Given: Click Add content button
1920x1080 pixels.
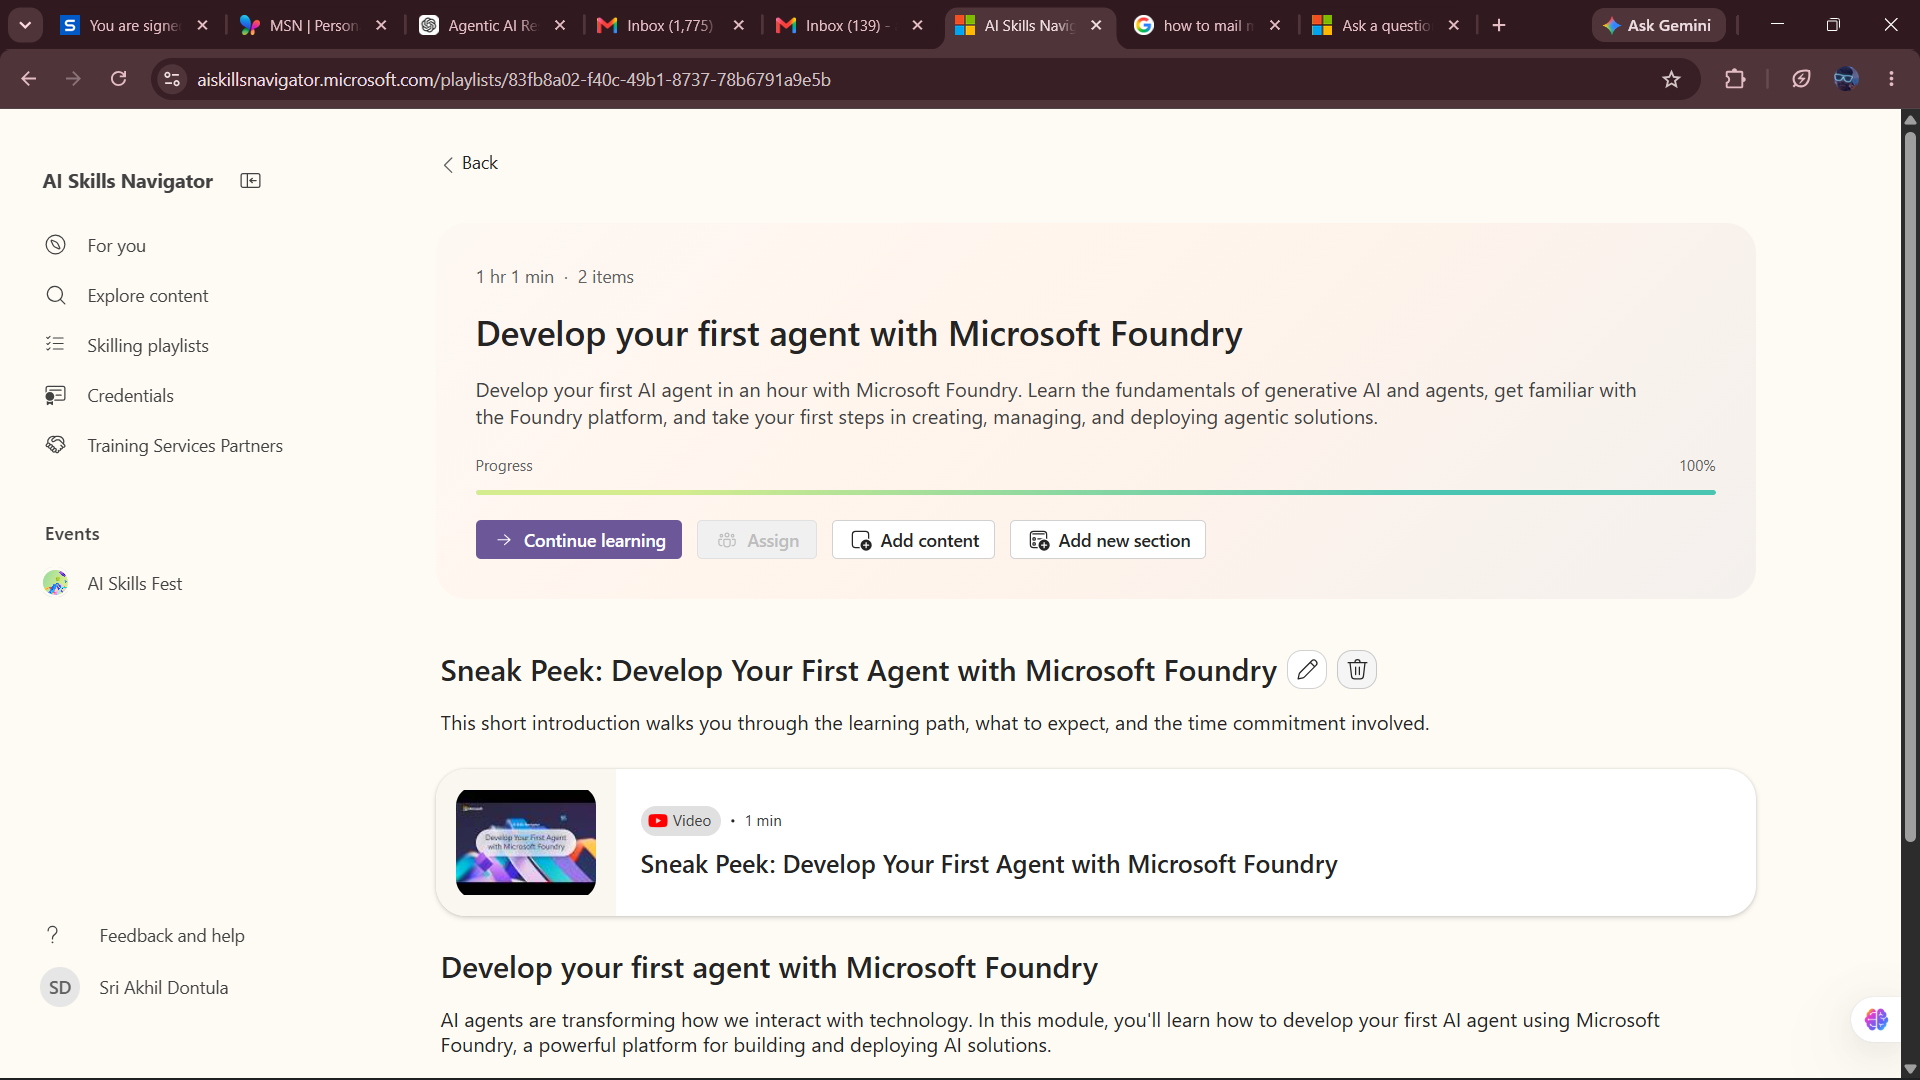Looking at the screenshot, I should pos(913,540).
